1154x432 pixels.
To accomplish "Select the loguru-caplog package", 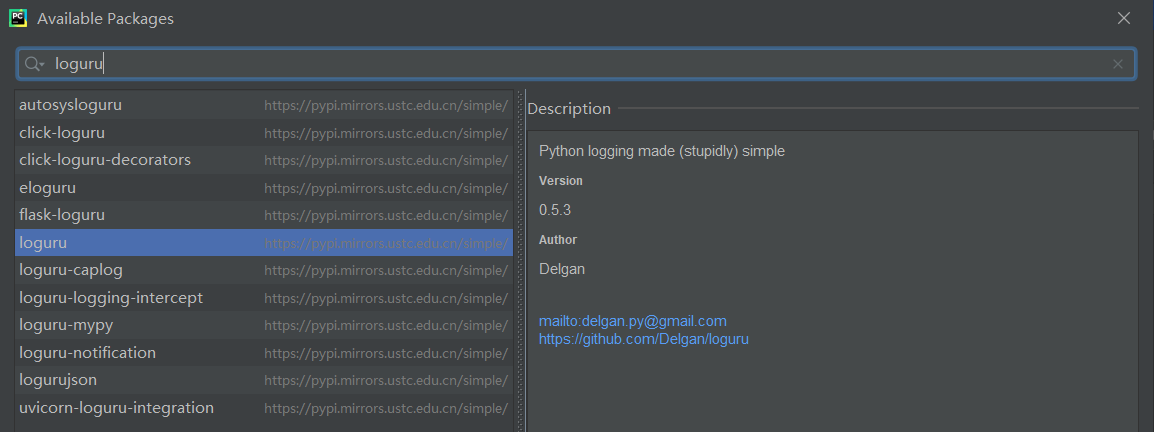I will (x=71, y=270).
